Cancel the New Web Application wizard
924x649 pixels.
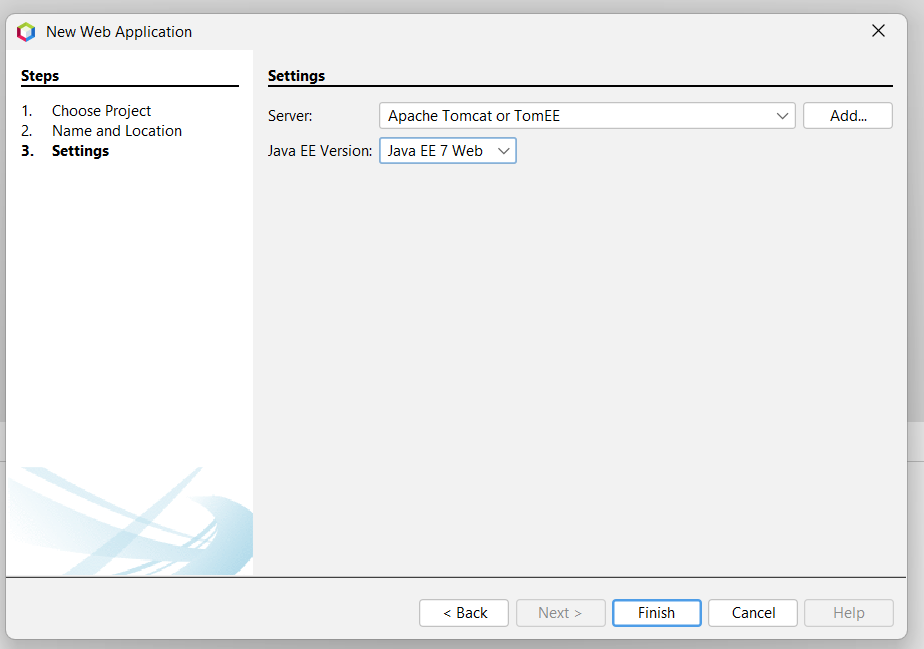pyautogui.click(x=753, y=613)
